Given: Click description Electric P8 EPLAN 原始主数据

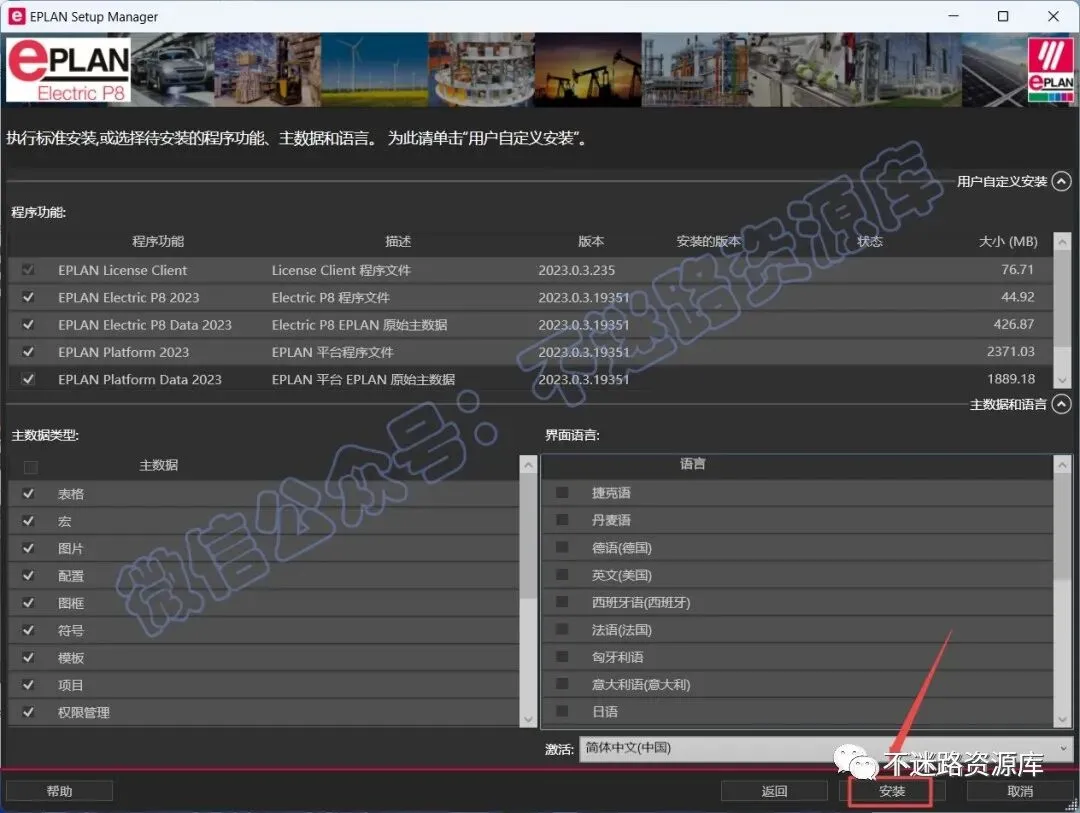Looking at the screenshot, I should pyautogui.click(x=360, y=325).
